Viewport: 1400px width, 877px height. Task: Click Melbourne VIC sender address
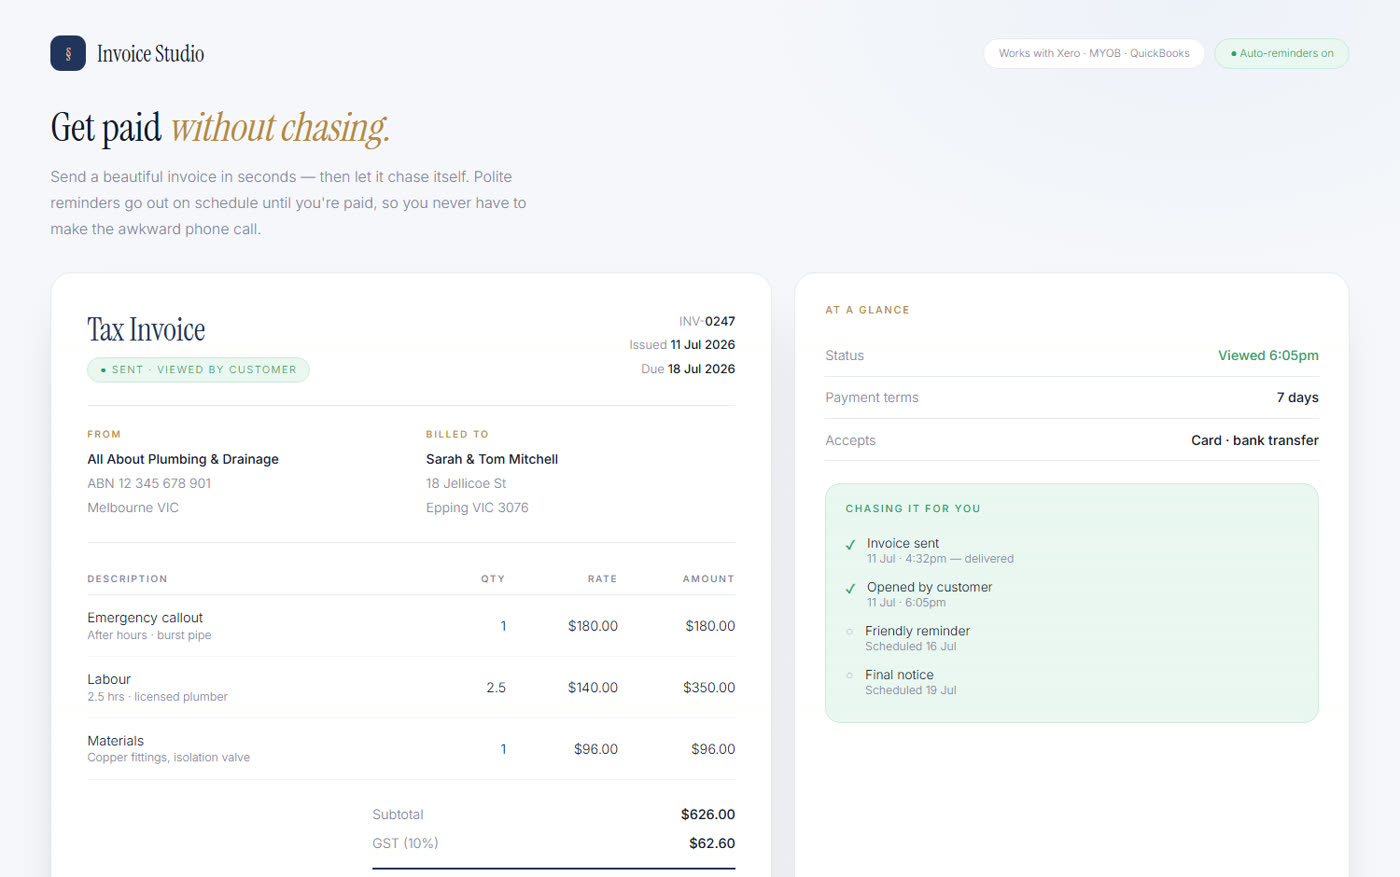(133, 507)
